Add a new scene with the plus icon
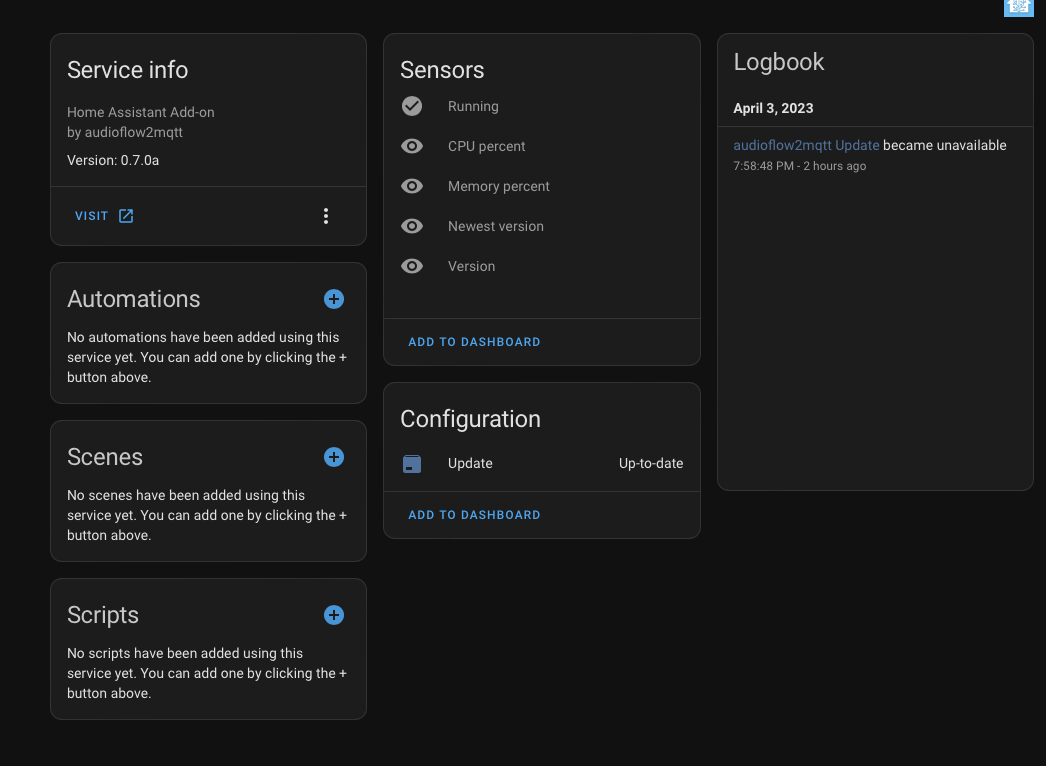Viewport: 1046px width, 766px height. (x=333, y=456)
